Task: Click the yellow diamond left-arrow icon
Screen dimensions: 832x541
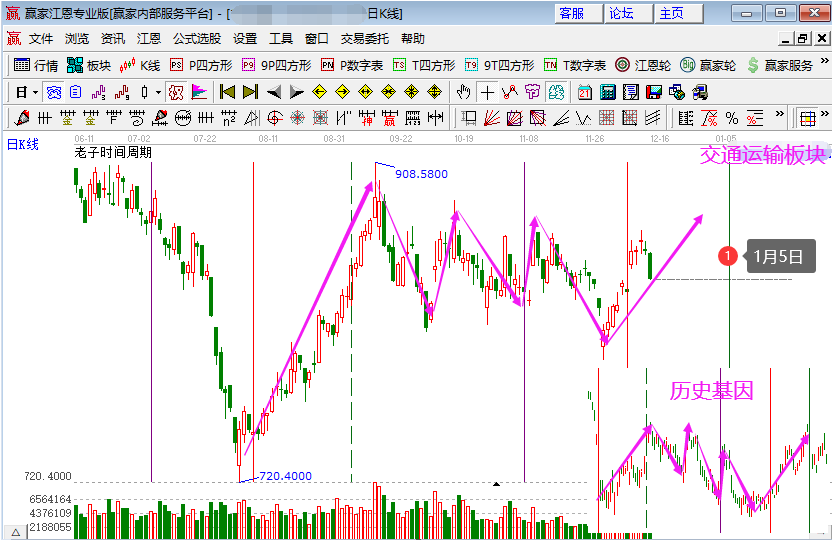Action: [x=319, y=92]
